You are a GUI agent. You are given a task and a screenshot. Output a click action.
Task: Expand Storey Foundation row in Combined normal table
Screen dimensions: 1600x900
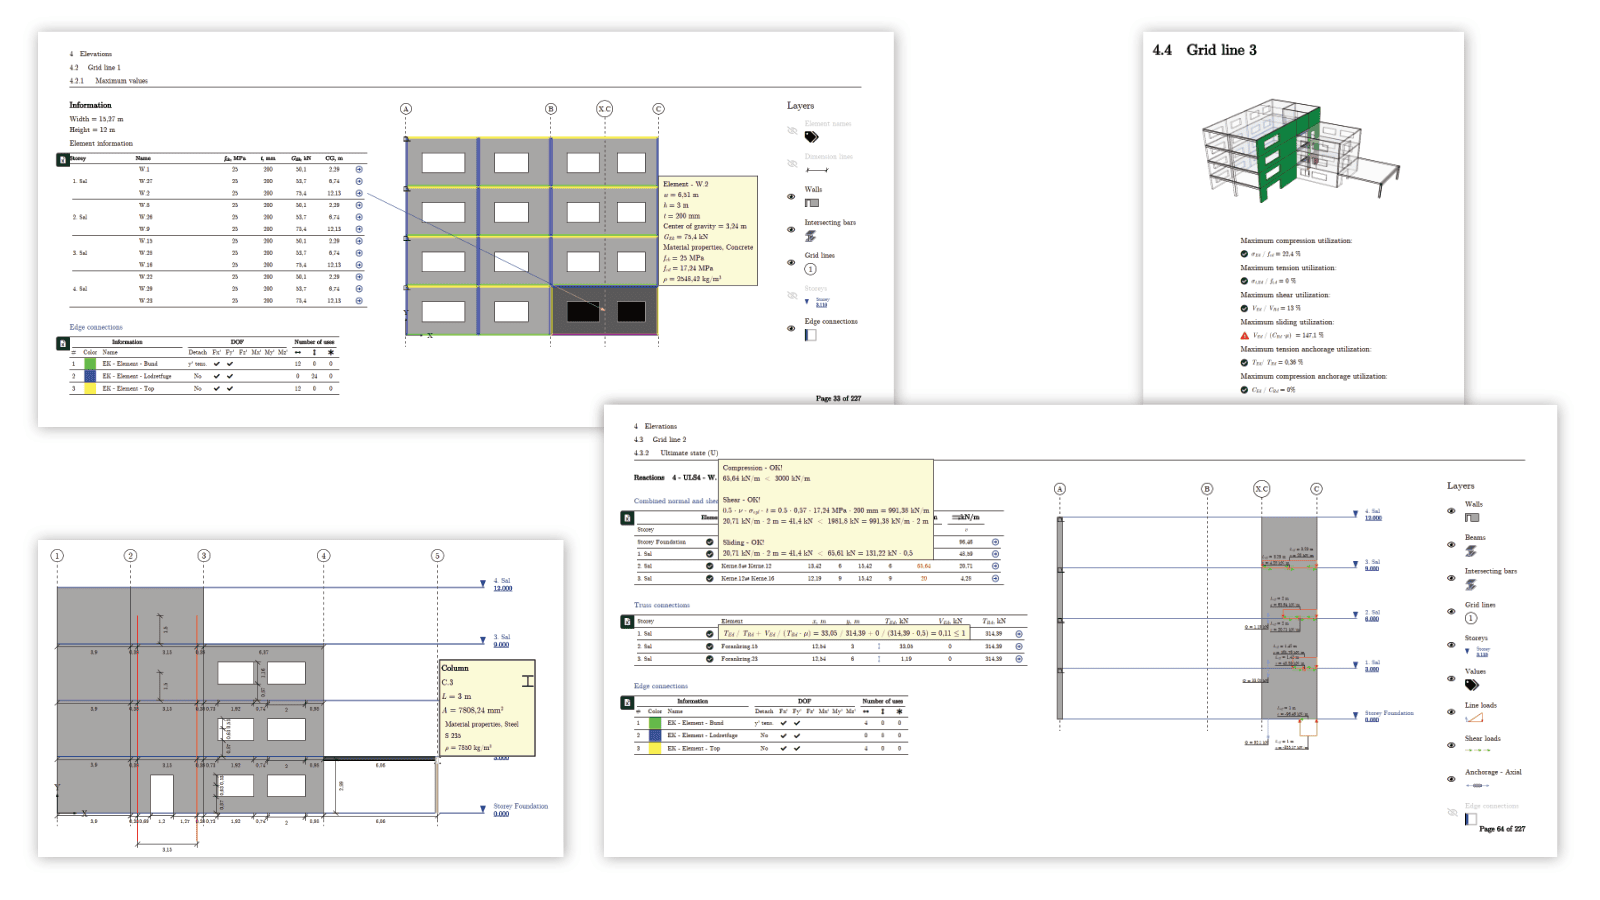[x=995, y=542]
